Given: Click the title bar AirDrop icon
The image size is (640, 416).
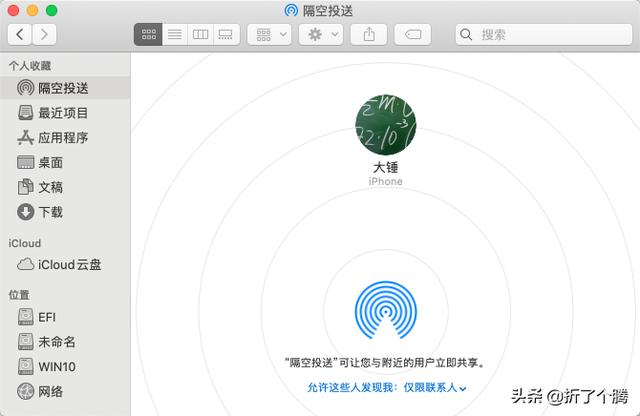Looking at the screenshot, I should click(291, 10).
